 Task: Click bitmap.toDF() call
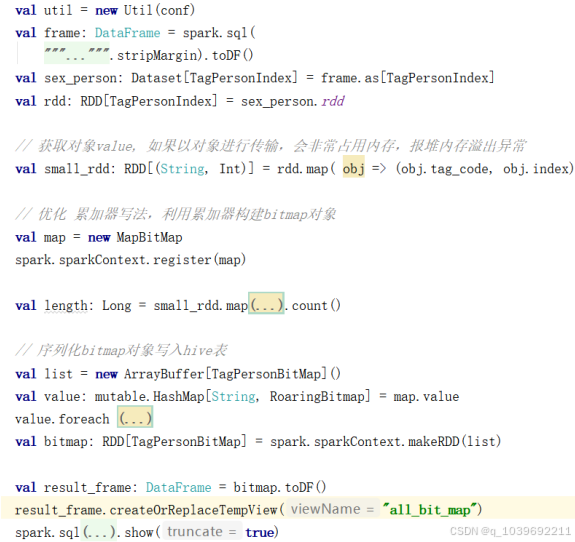point(279,487)
